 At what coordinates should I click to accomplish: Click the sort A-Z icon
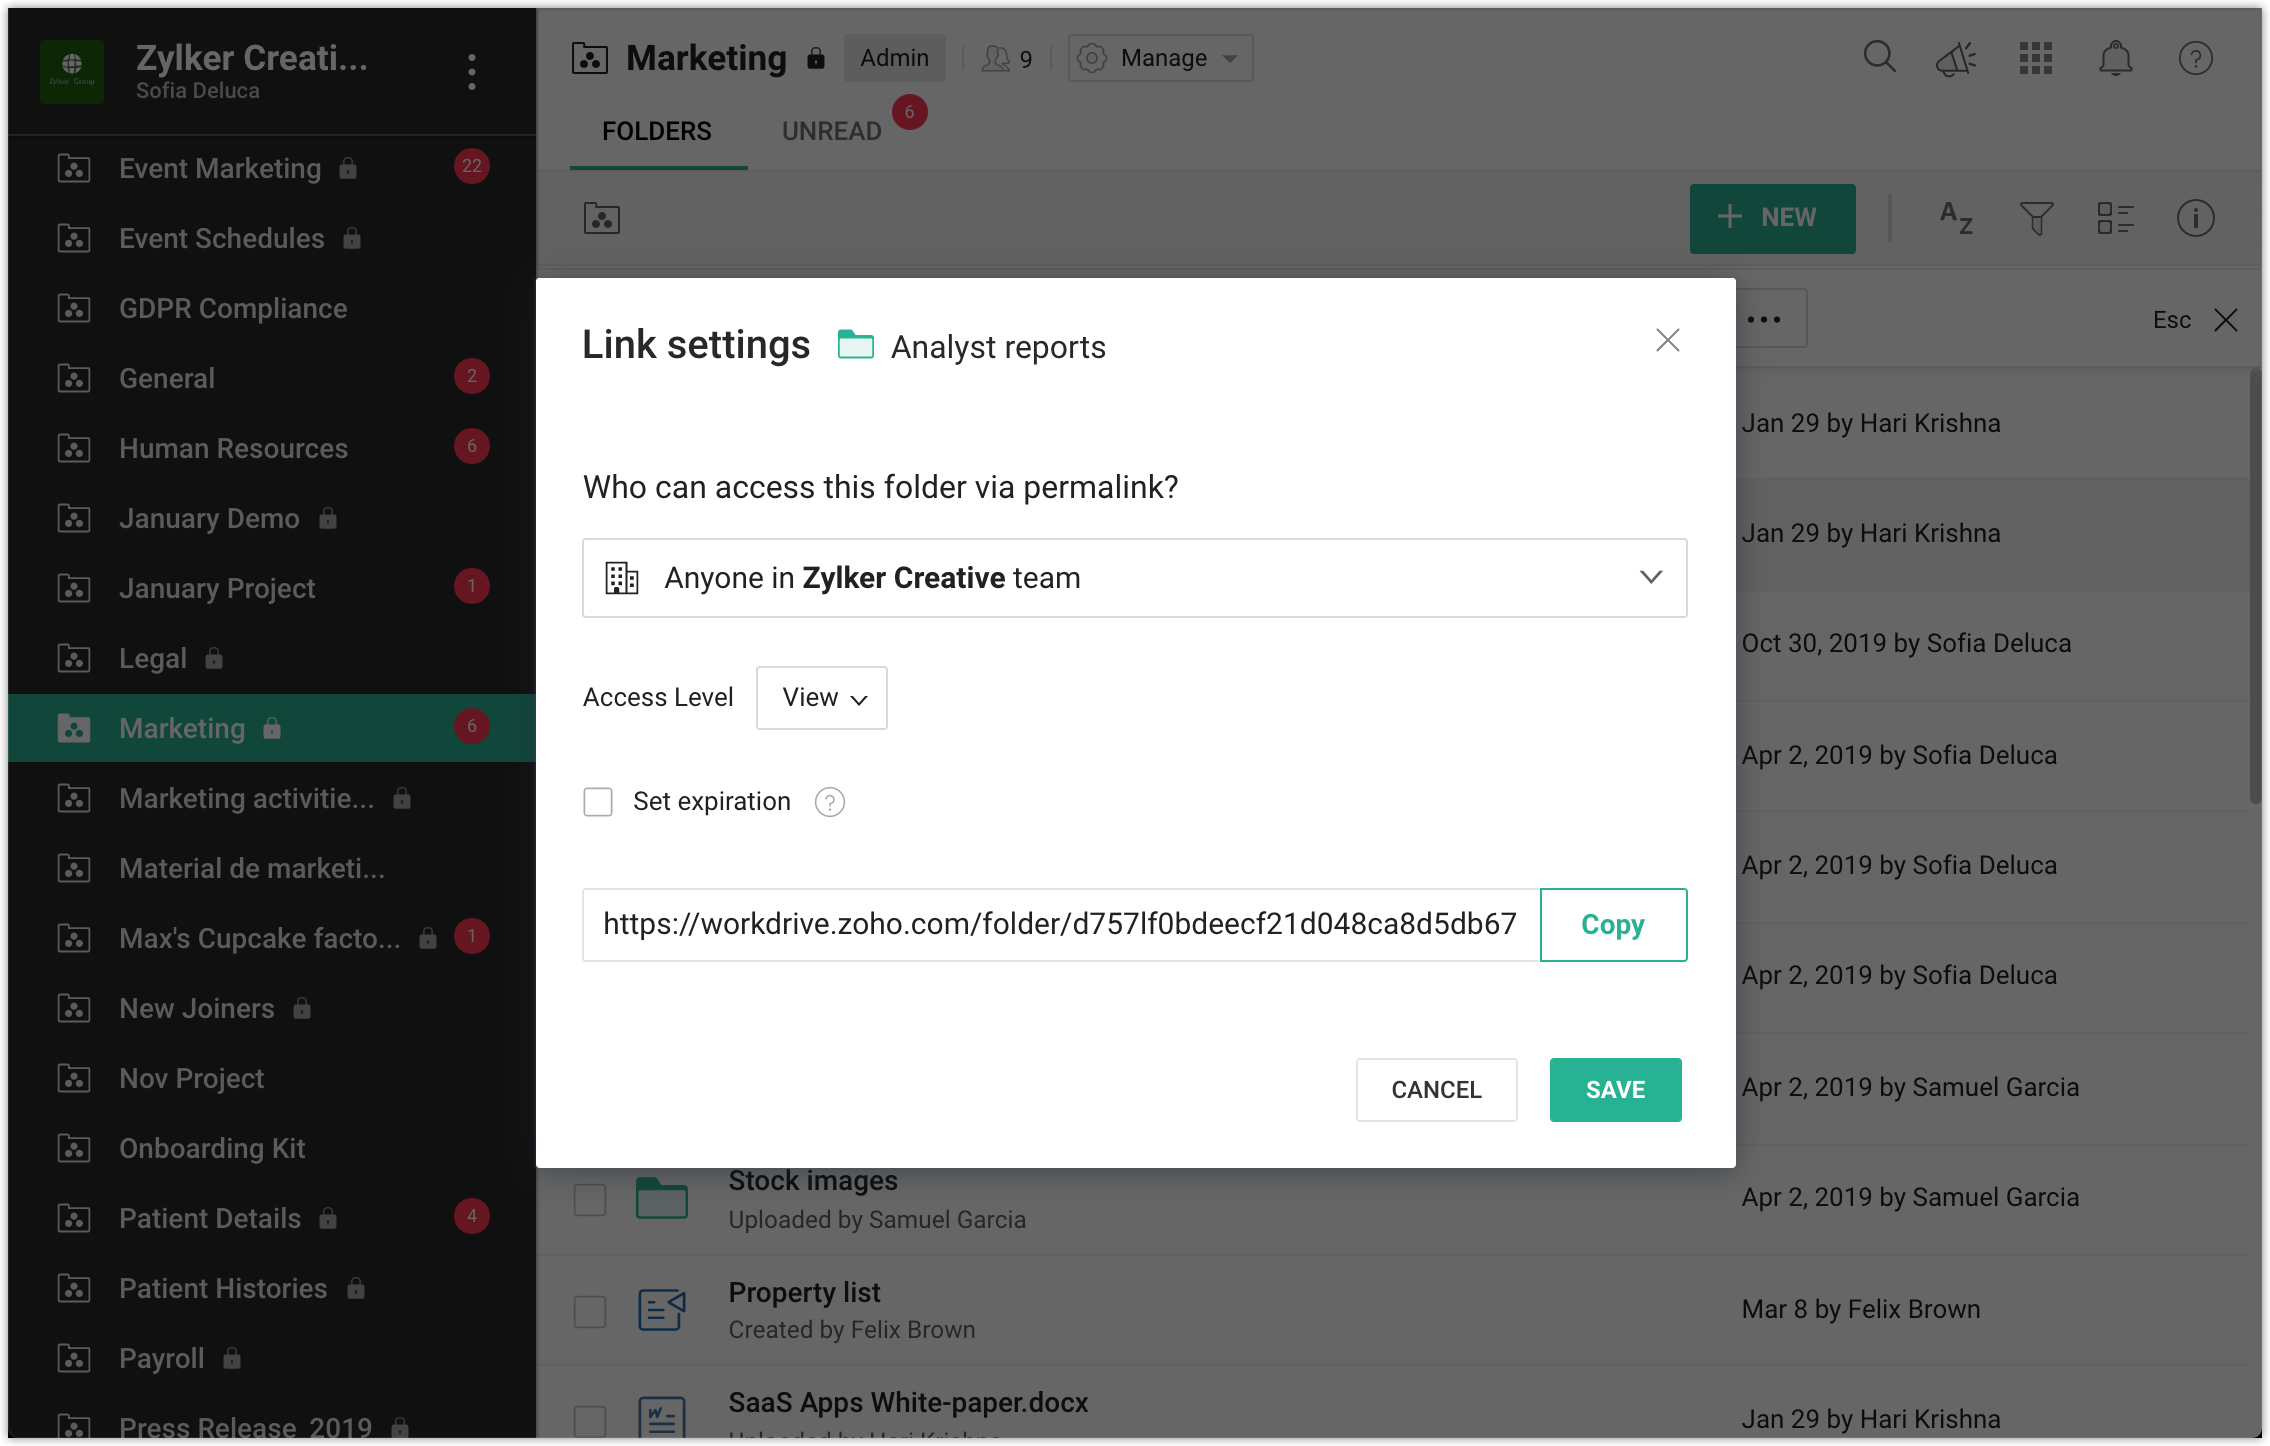click(1955, 217)
